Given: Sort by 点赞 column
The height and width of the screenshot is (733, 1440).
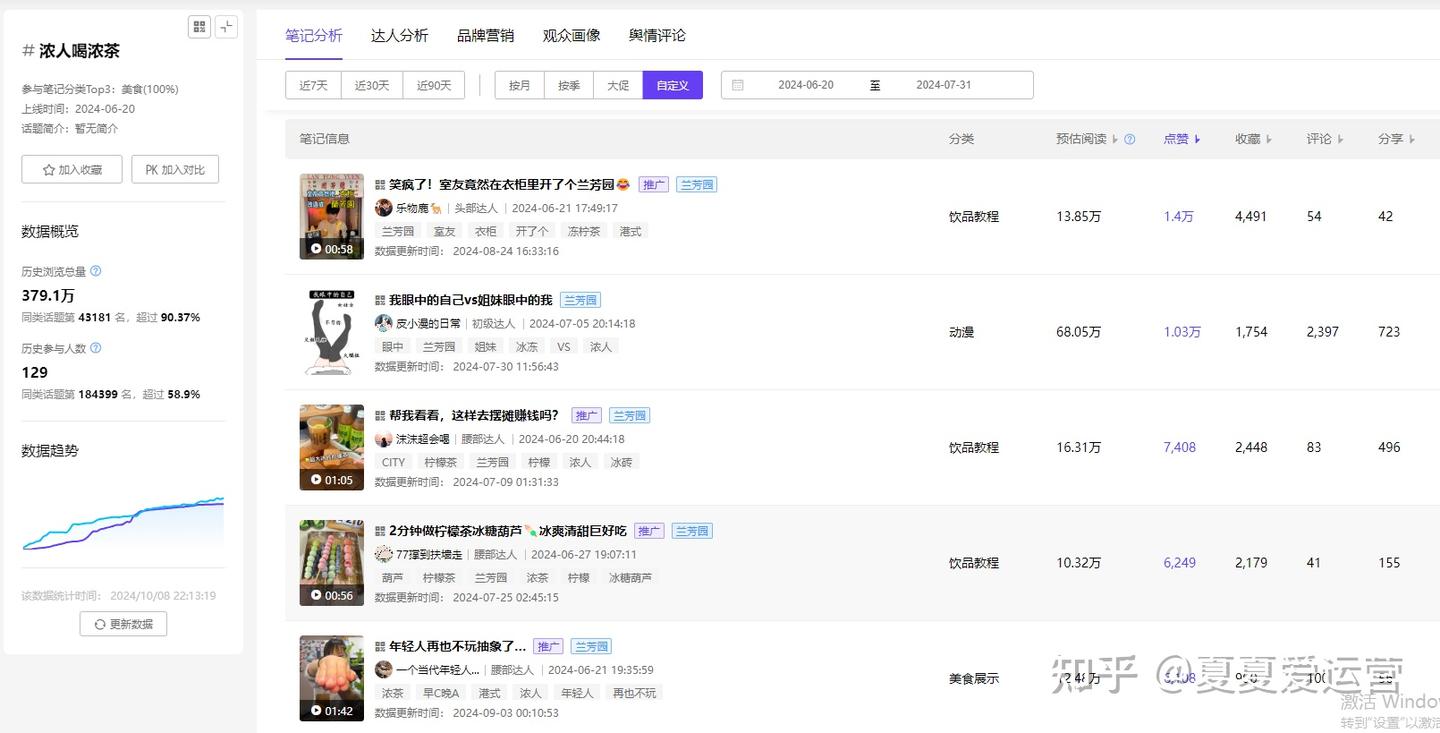Looking at the screenshot, I should pyautogui.click(x=1182, y=139).
